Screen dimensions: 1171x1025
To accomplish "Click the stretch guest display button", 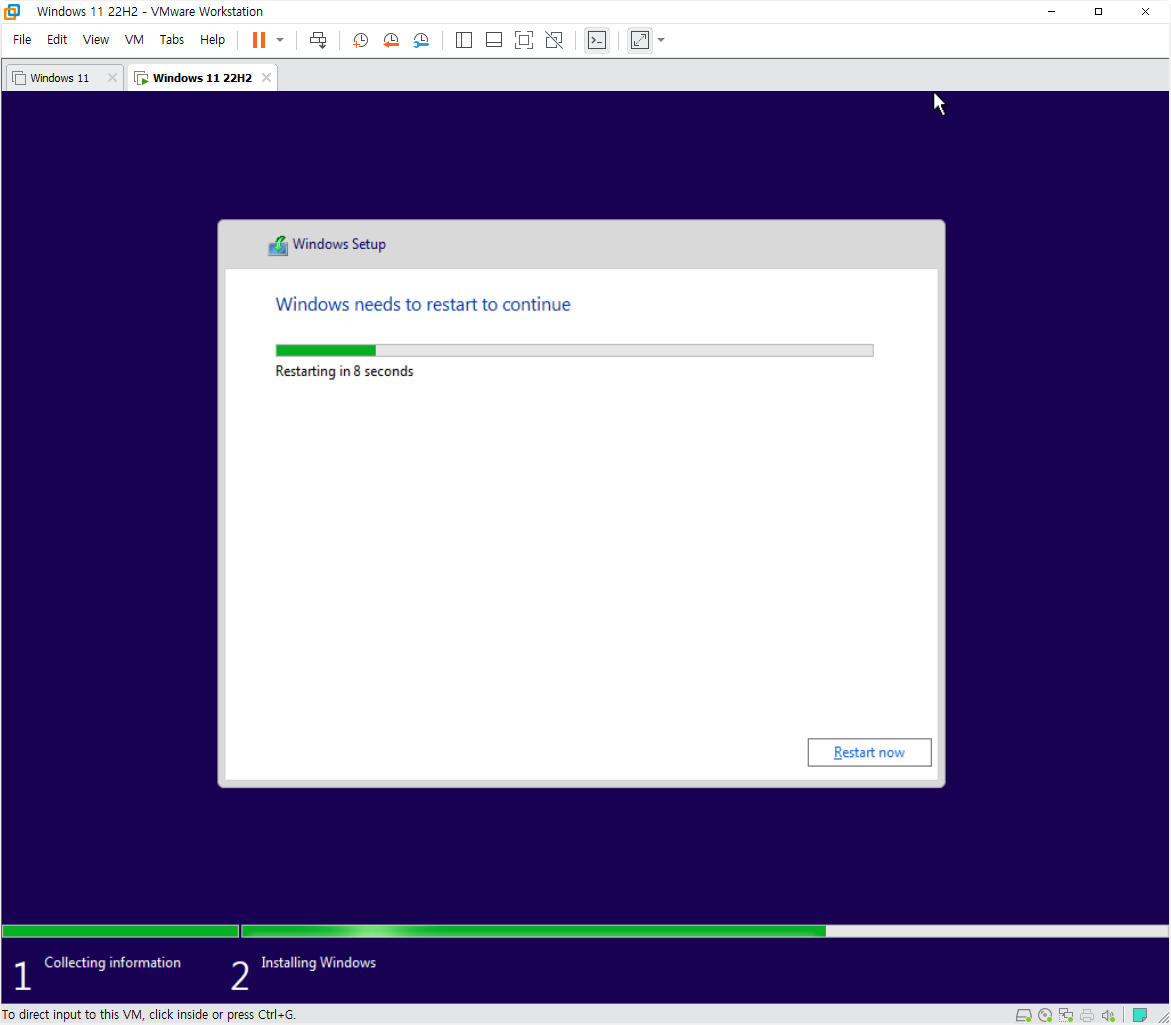I will [x=640, y=40].
